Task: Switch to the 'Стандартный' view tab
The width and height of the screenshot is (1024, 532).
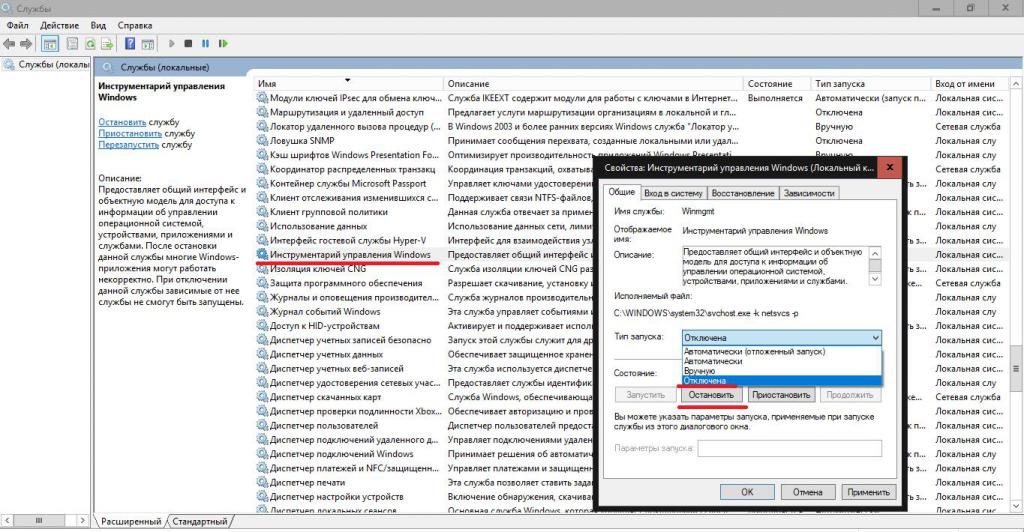Action: click(199, 521)
